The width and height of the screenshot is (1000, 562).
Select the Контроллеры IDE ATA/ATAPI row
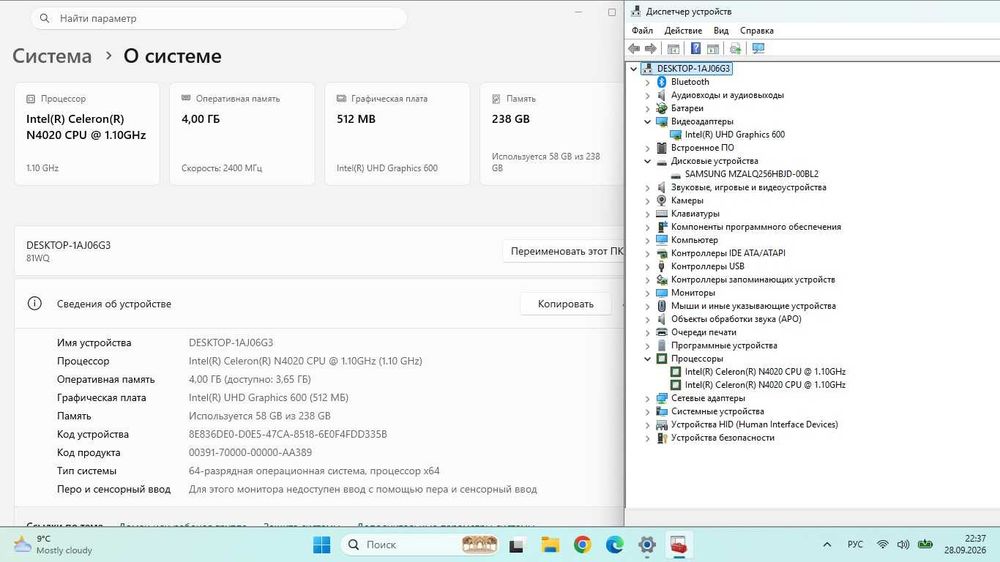click(x=728, y=253)
